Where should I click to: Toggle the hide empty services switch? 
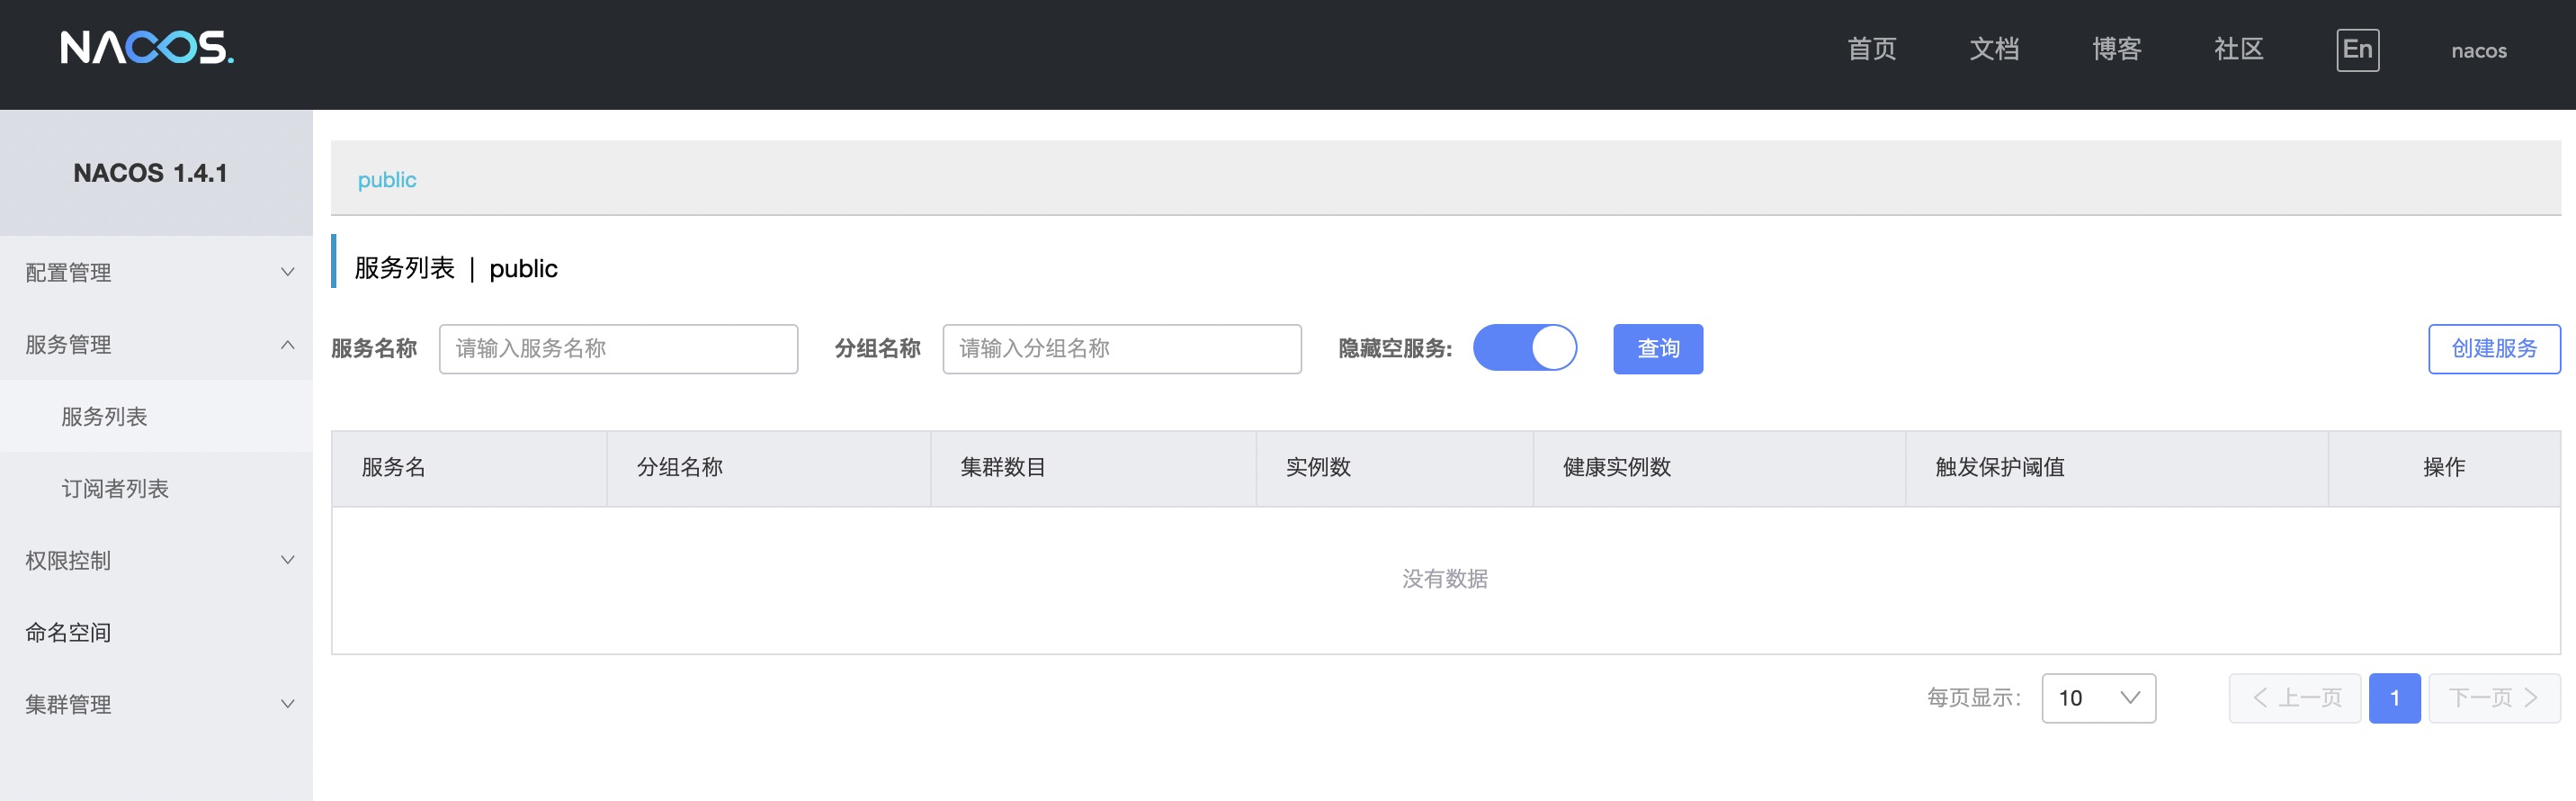(x=1524, y=348)
